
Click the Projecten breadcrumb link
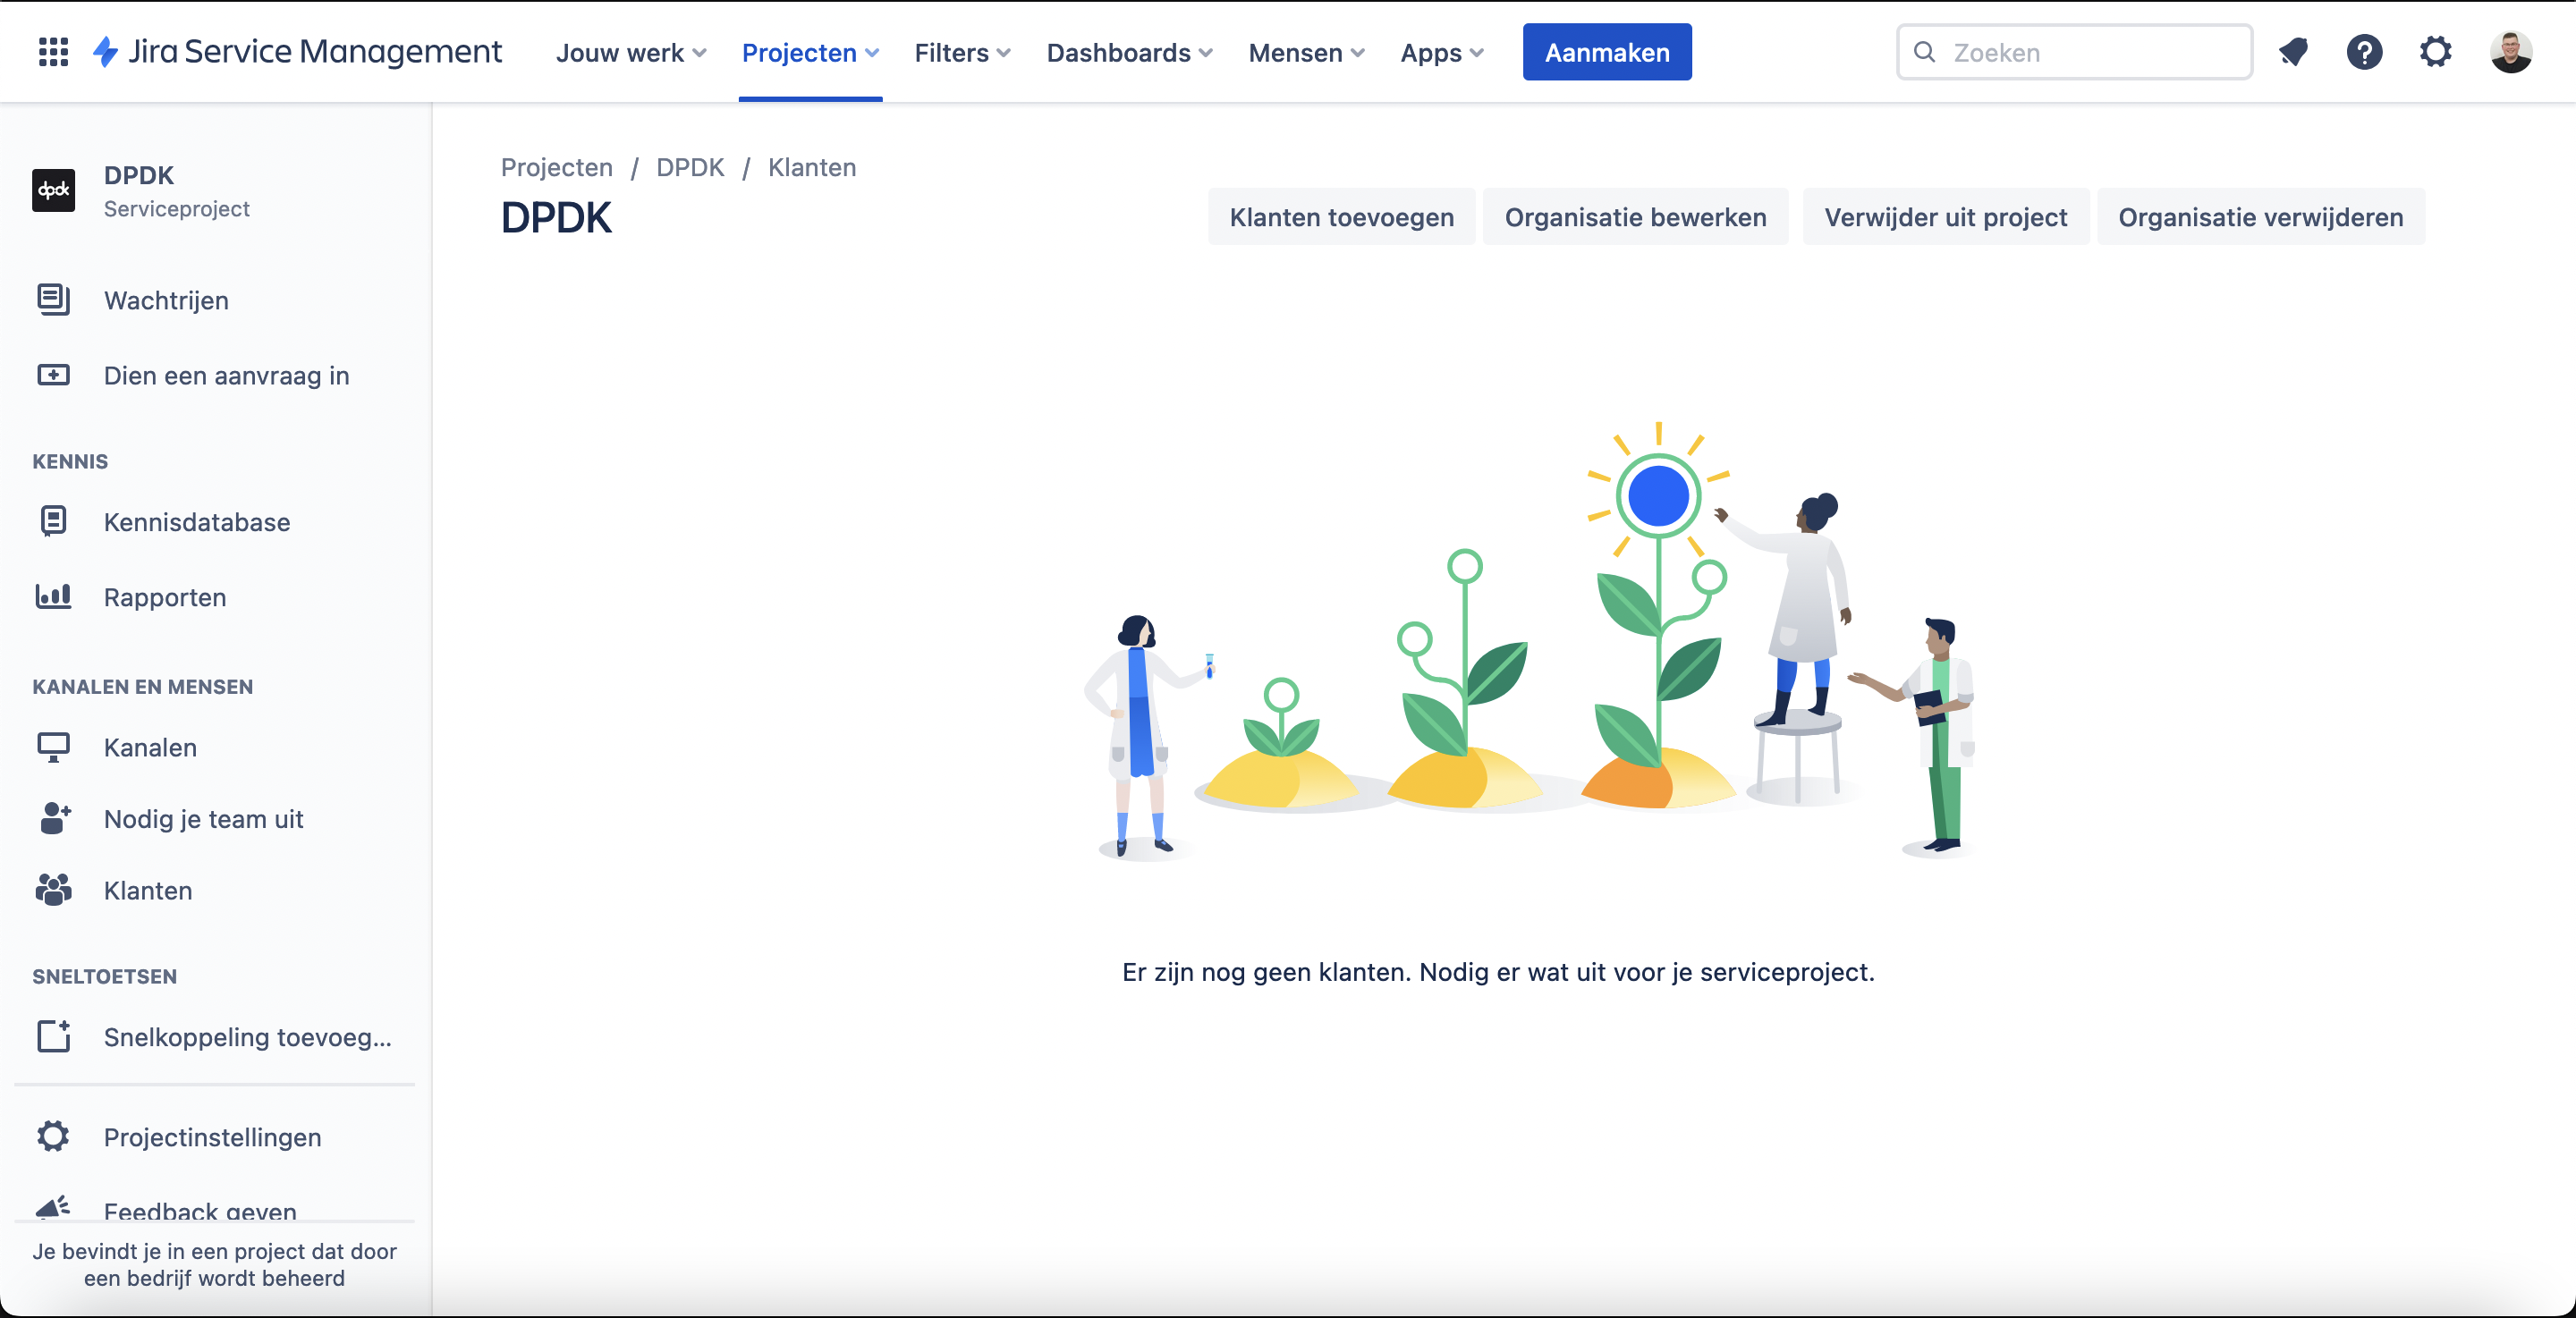click(x=557, y=167)
